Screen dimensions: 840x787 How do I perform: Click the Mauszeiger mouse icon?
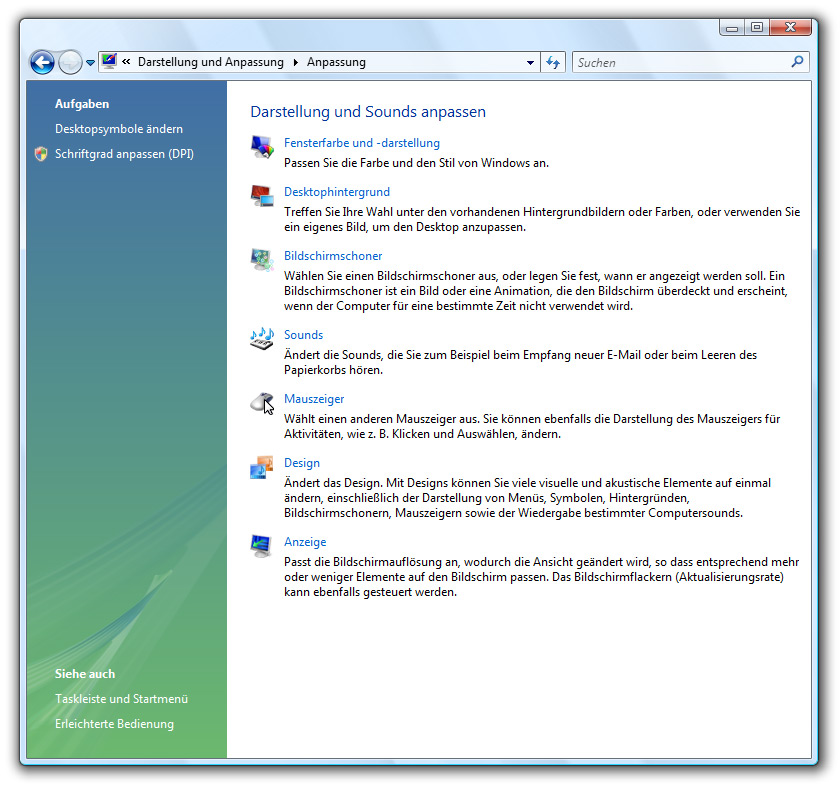click(262, 402)
